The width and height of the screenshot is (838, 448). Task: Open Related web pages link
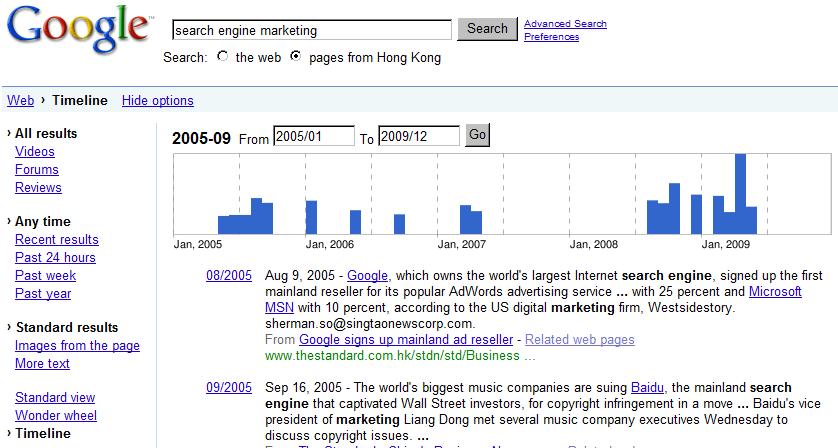[x=579, y=340]
